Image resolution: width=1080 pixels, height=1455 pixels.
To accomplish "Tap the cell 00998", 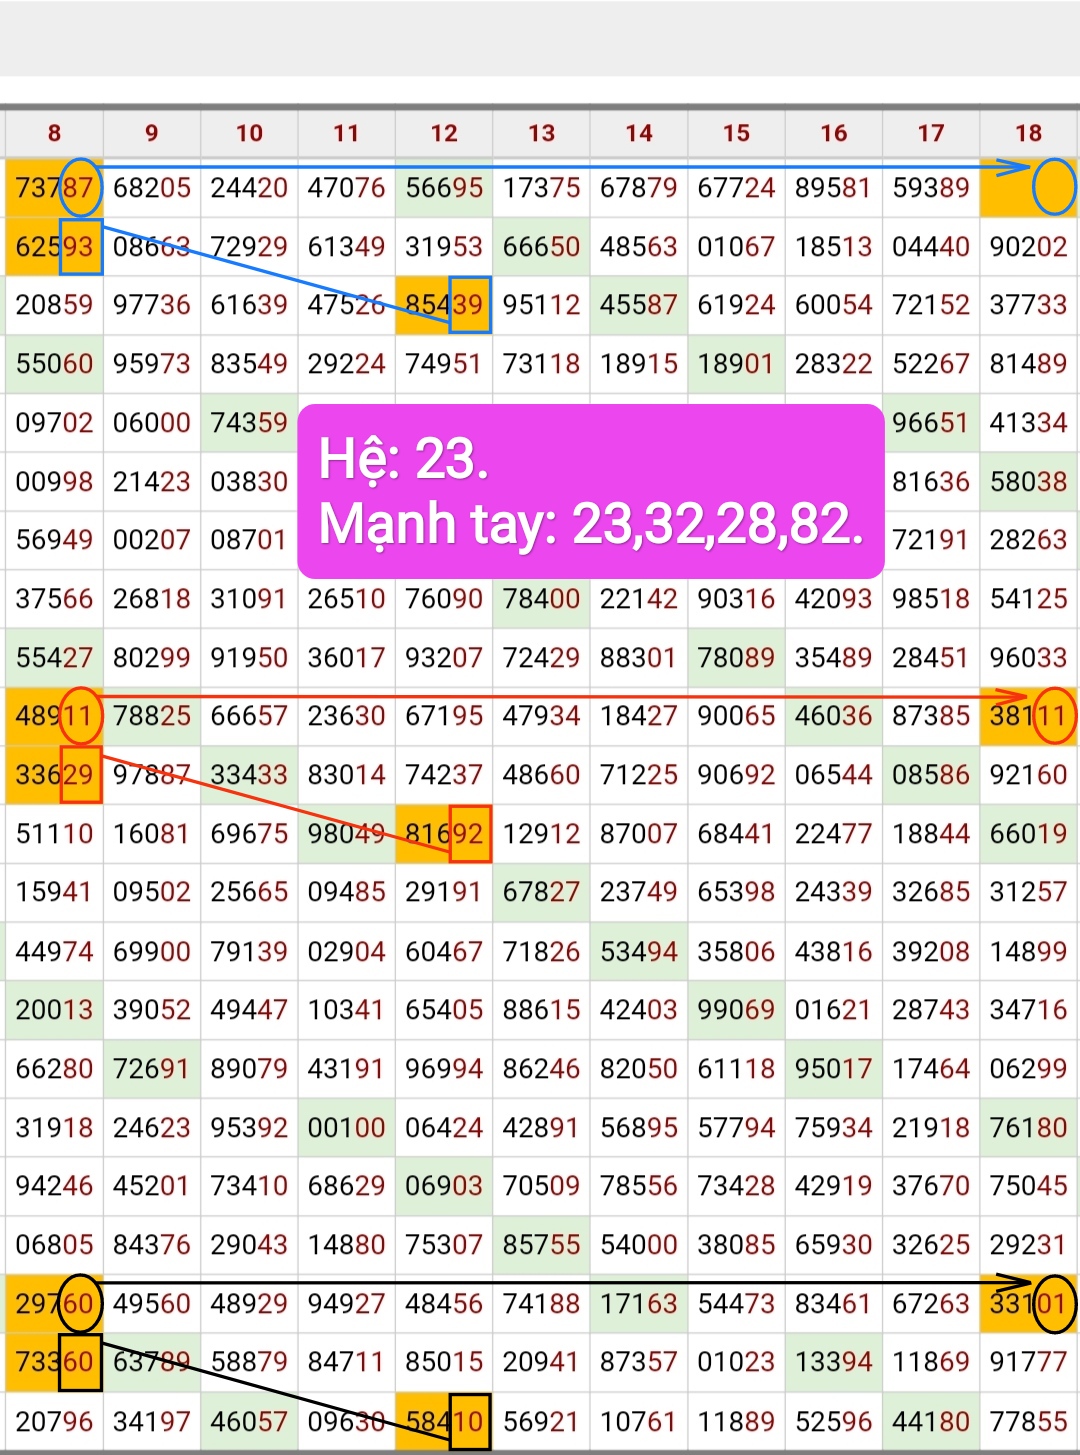I will click(x=54, y=482).
